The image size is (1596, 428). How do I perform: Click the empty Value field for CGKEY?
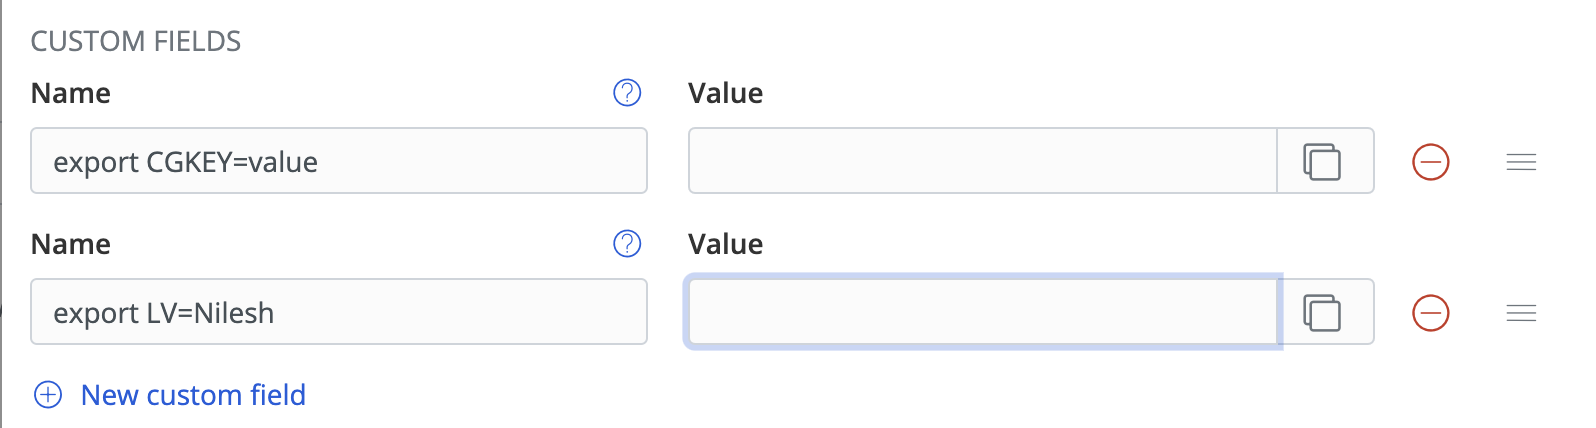[982, 161]
